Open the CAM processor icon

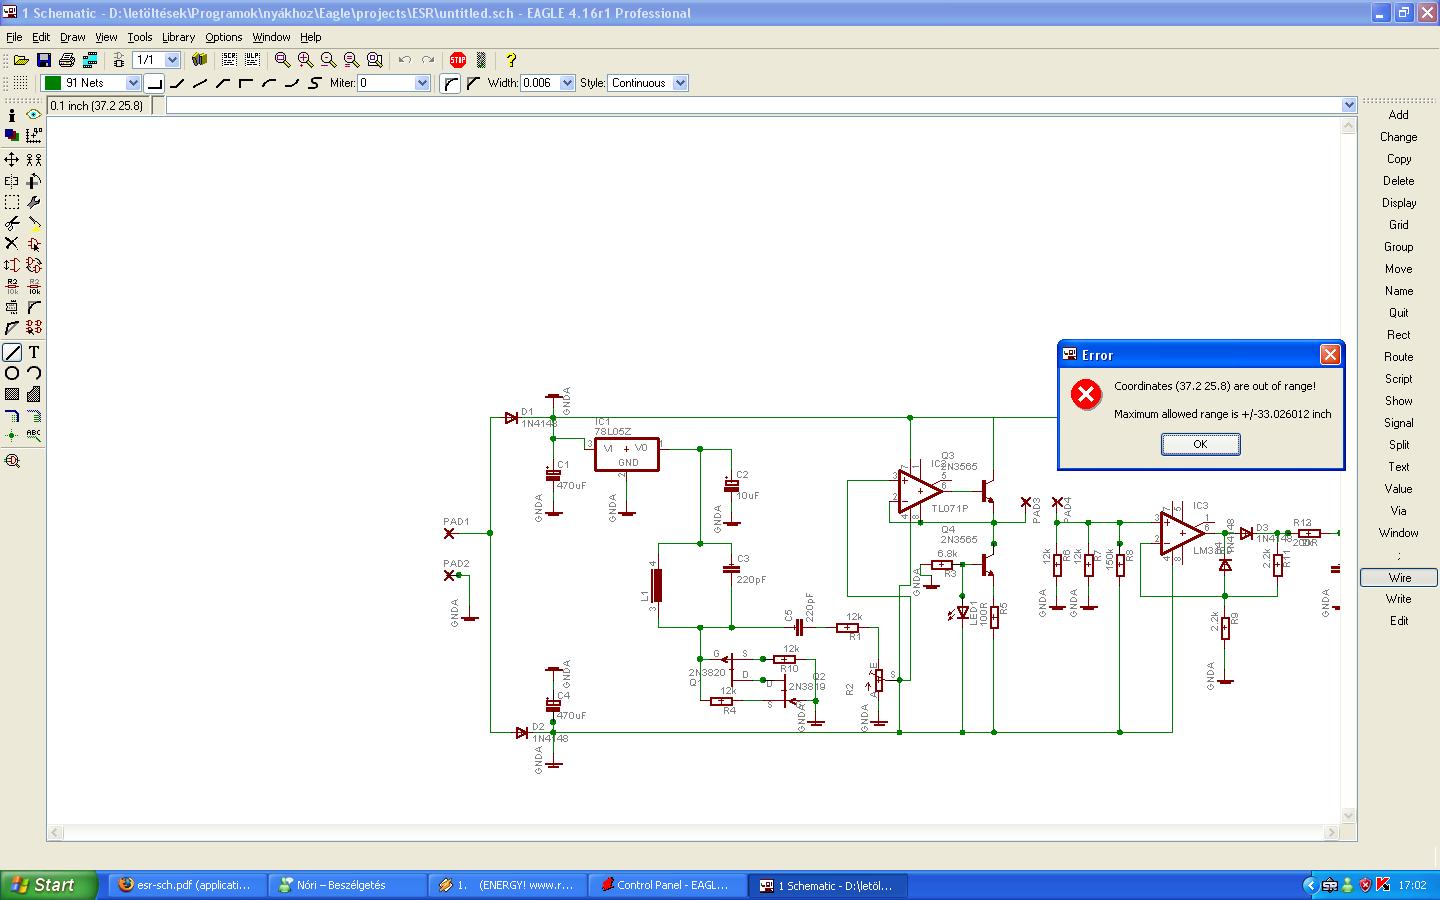click(90, 60)
